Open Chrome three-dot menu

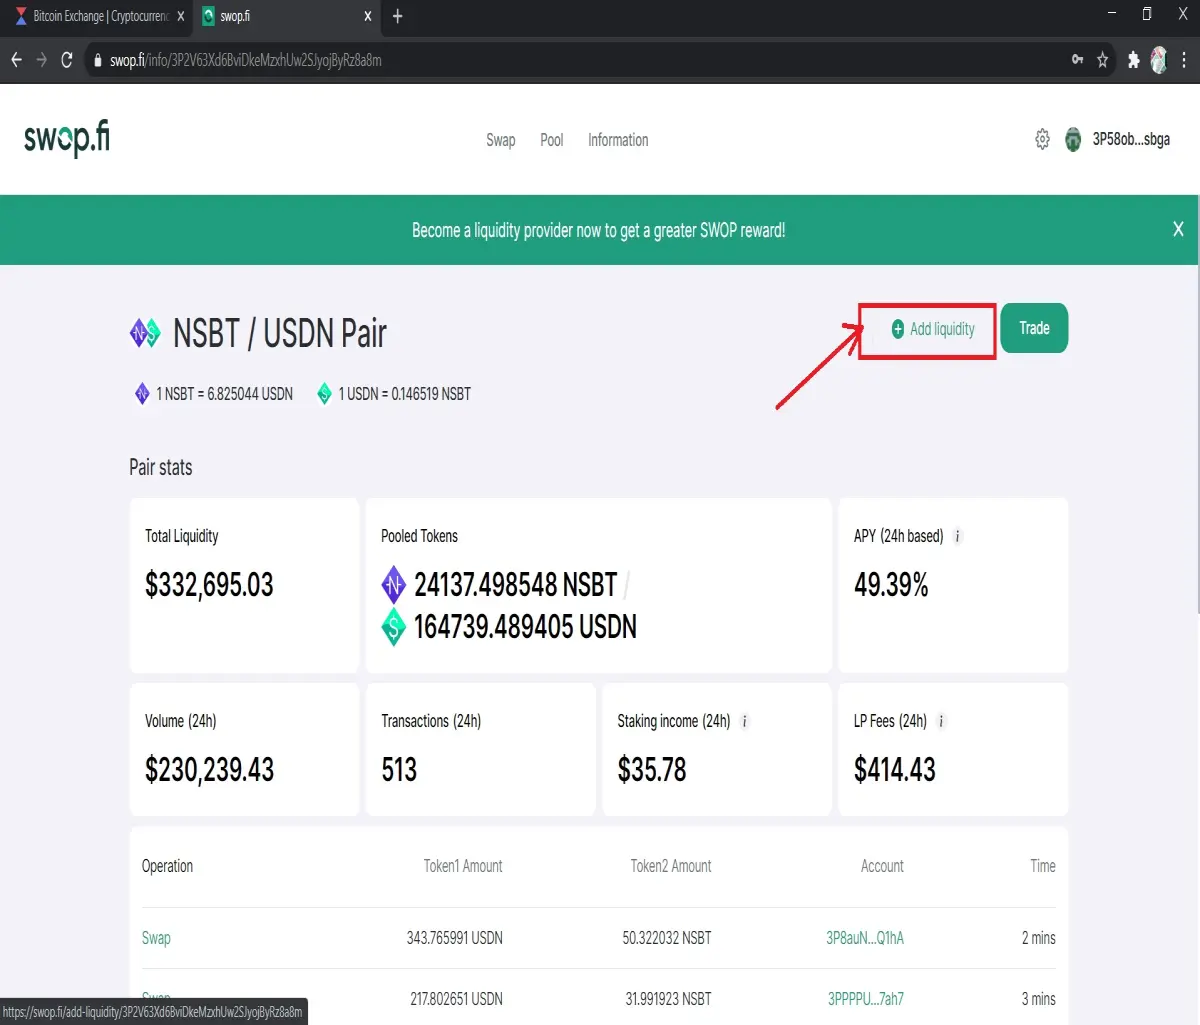click(1184, 60)
